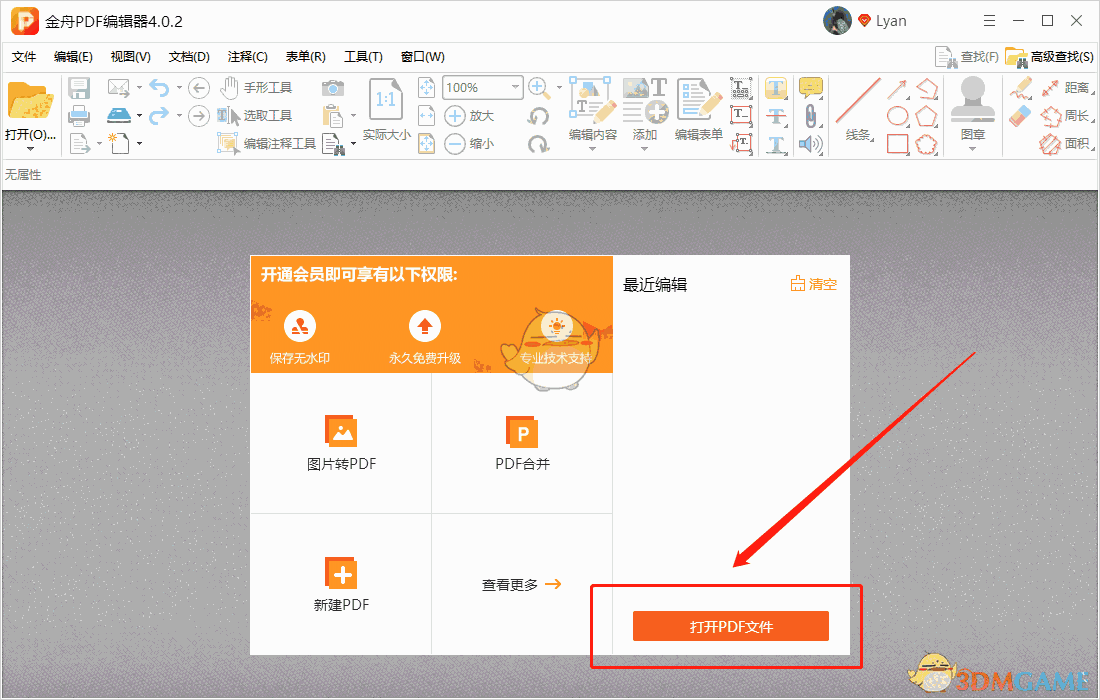1100x700 pixels.
Task: Attach a file using the paperclip icon
Action: (810, 114)
